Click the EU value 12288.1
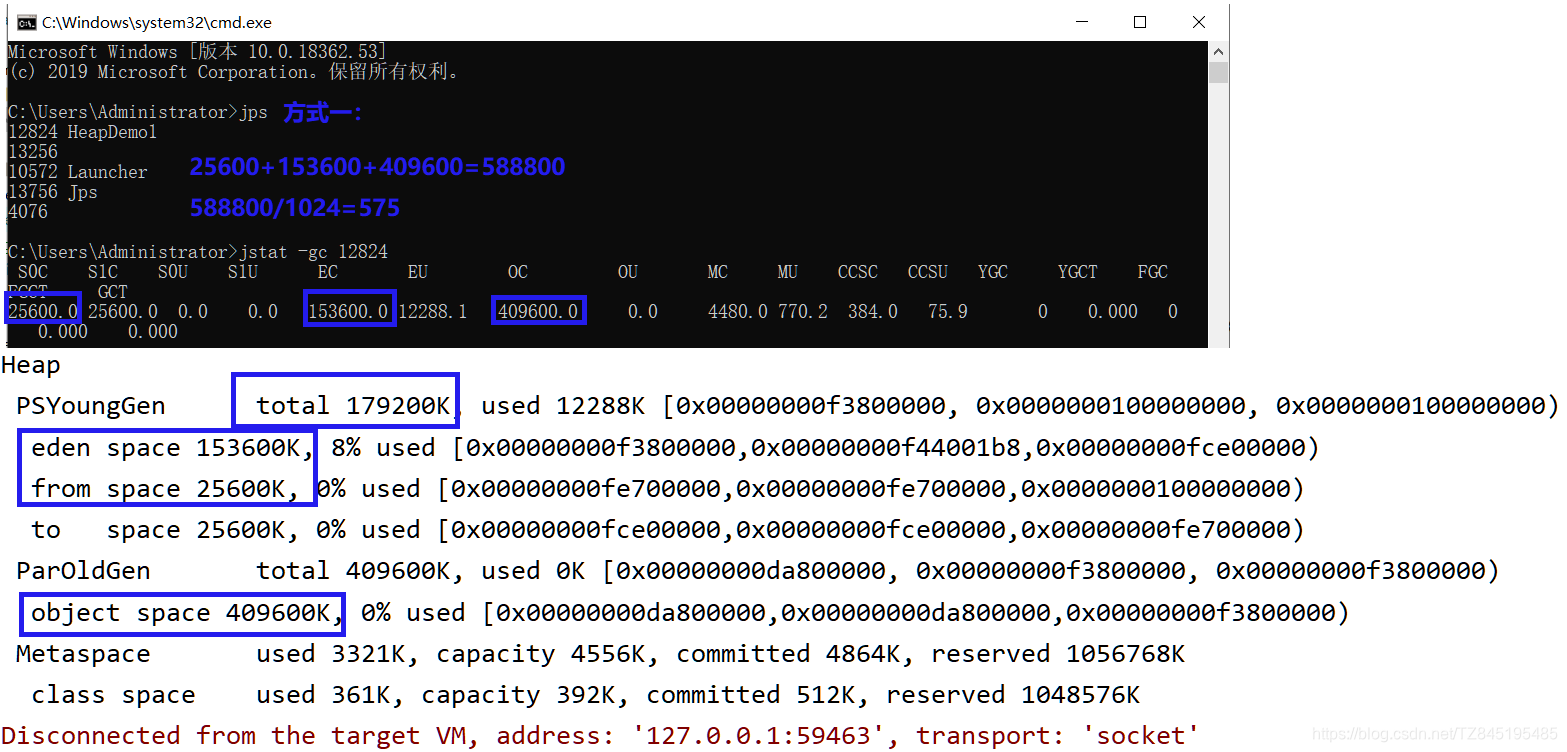 433,312
